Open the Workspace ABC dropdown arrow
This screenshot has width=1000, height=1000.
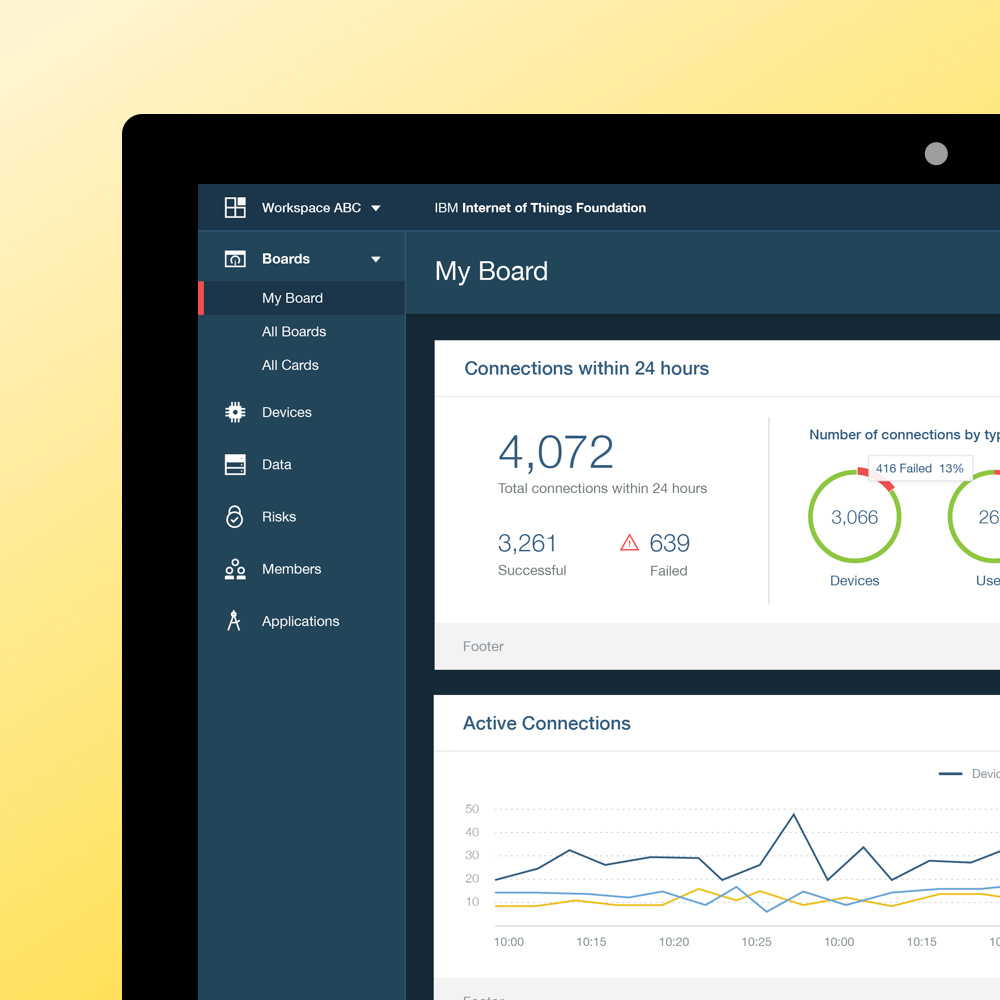[376, 208]
